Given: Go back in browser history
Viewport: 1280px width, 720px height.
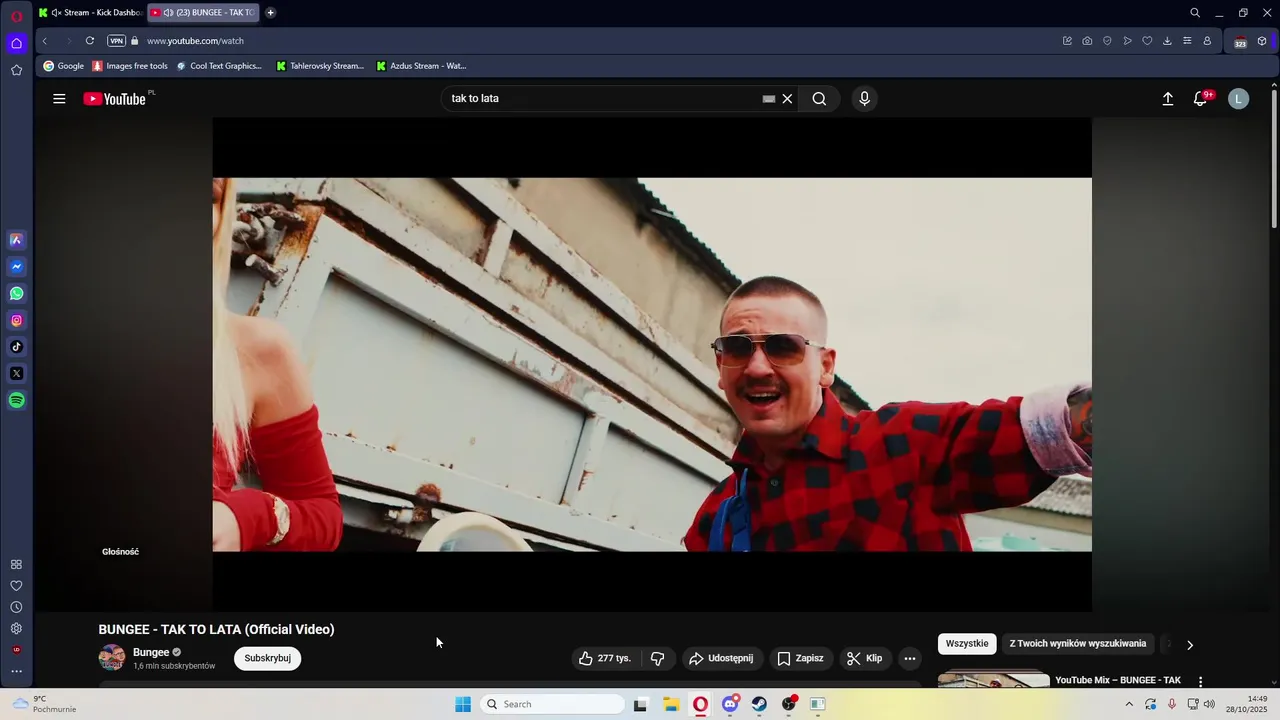Looking at the screenshot, I should (45, 41).
